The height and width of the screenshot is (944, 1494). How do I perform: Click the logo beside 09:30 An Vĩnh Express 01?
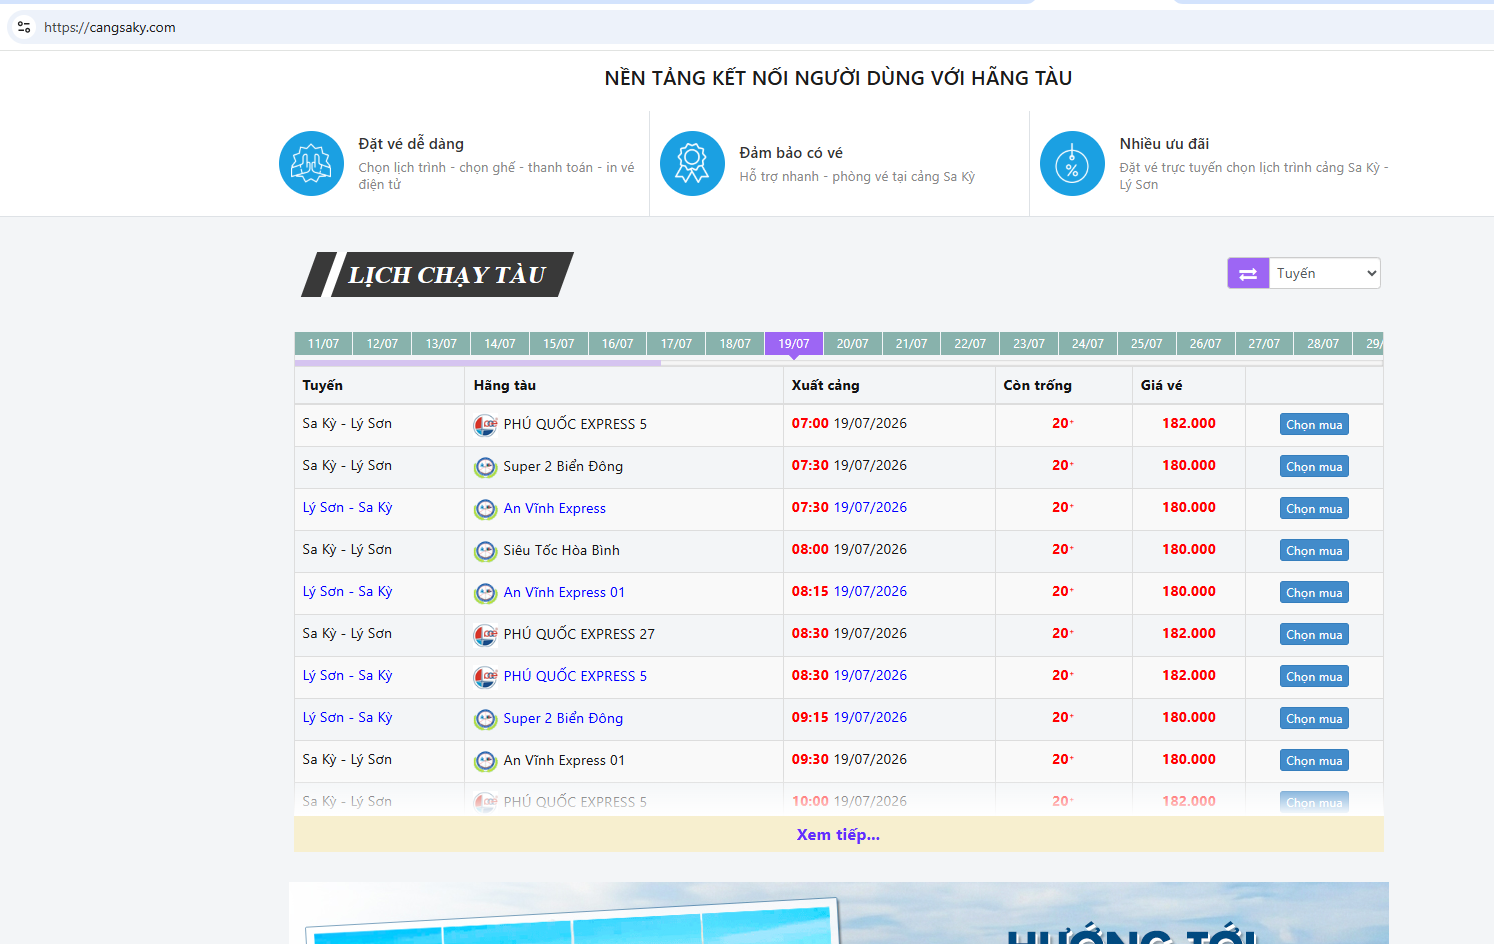[486, 761]
